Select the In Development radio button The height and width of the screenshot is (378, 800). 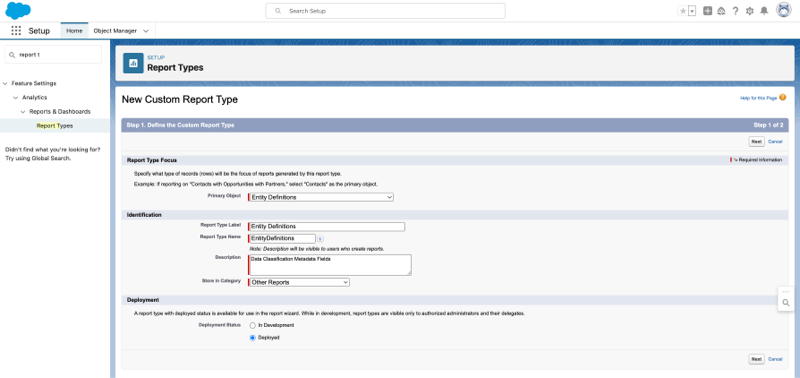tap(253, 325)
